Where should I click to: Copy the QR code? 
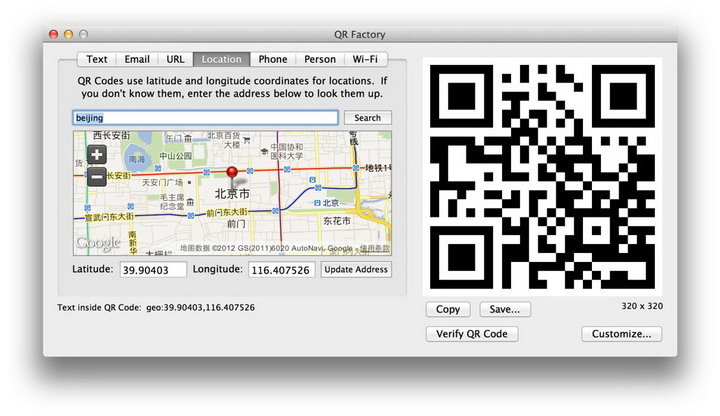pyautogui.click(x=448, y=309)
